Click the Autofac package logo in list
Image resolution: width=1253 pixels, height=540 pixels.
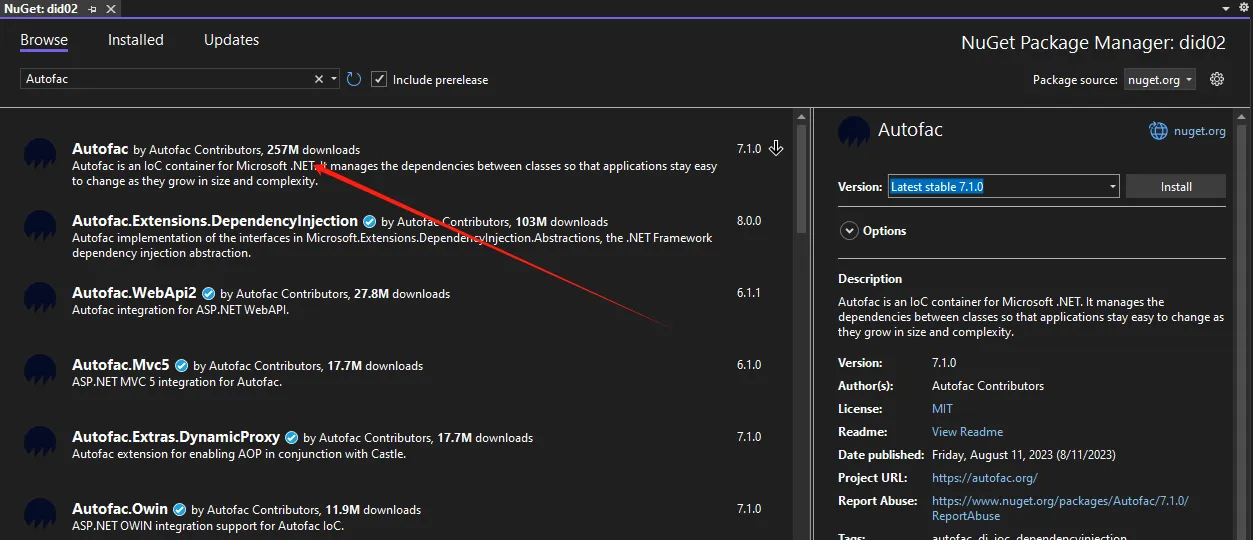click(x=40, y=154)
